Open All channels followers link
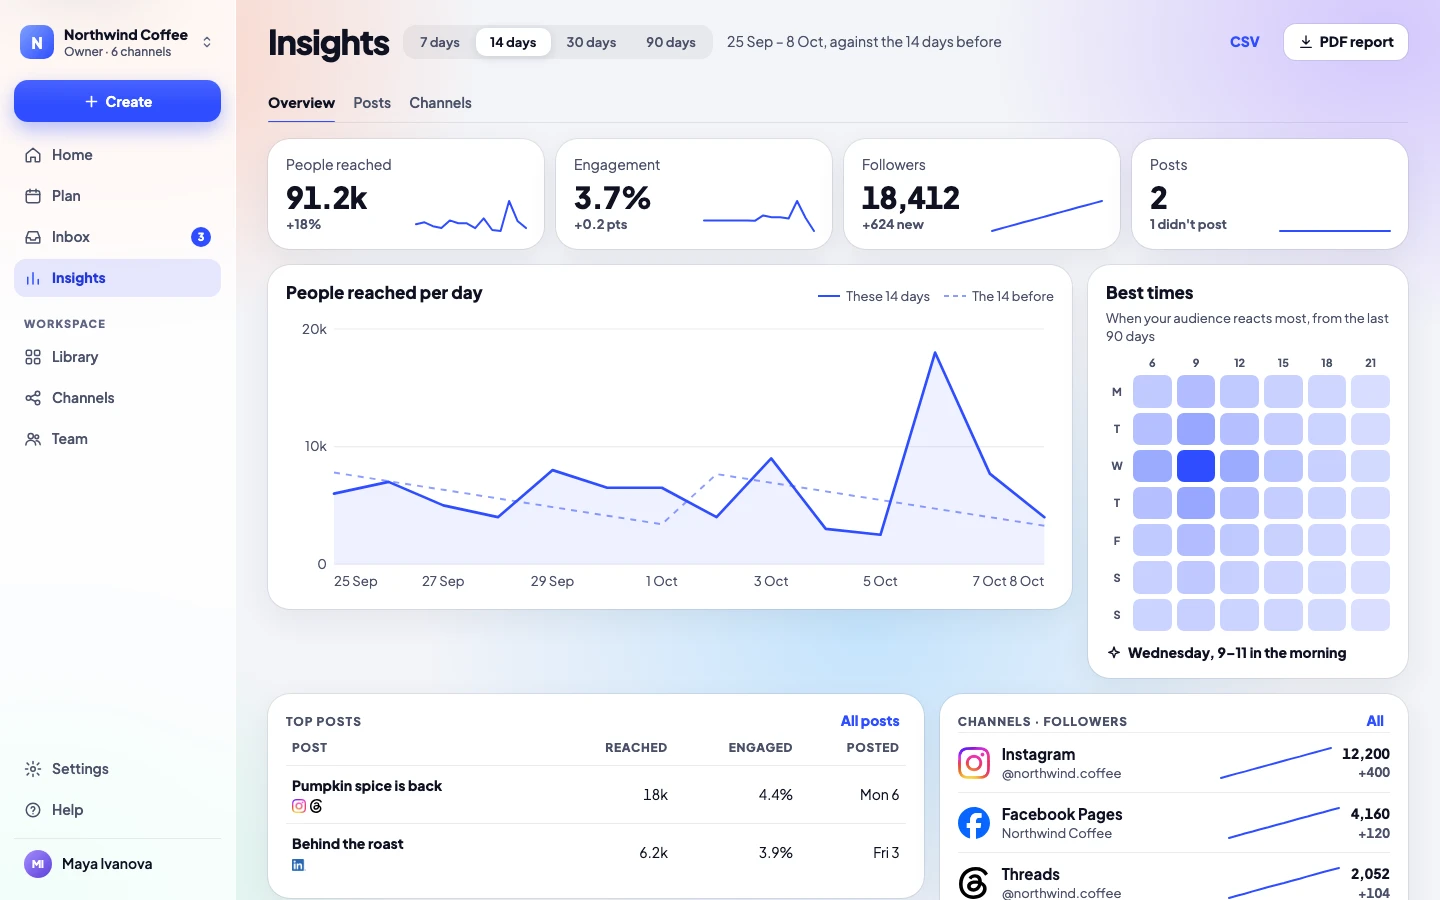Screen dimensions: 1440x900 coord(1375,721)
